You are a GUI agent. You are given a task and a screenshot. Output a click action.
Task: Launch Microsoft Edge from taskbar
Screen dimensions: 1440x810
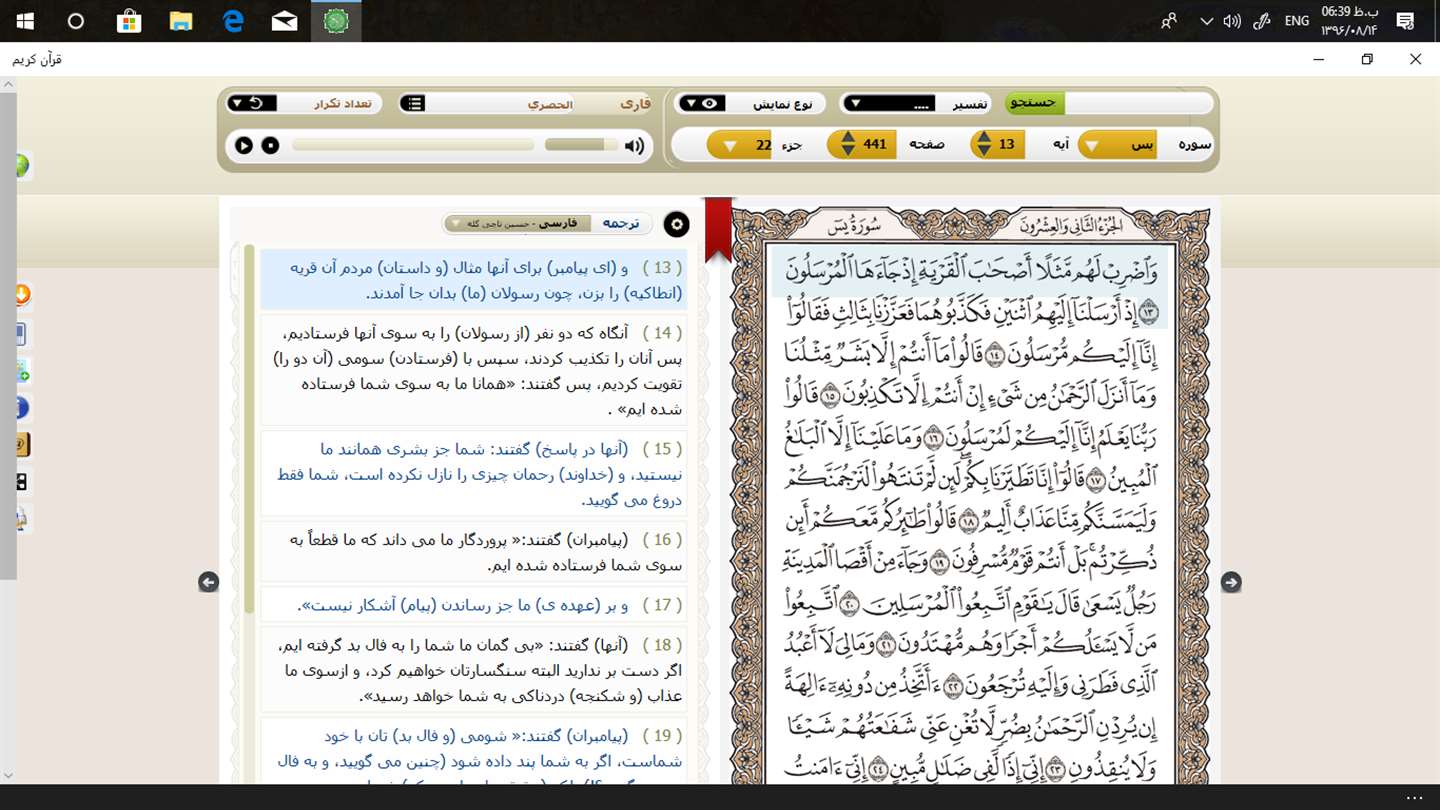[233, 21]
